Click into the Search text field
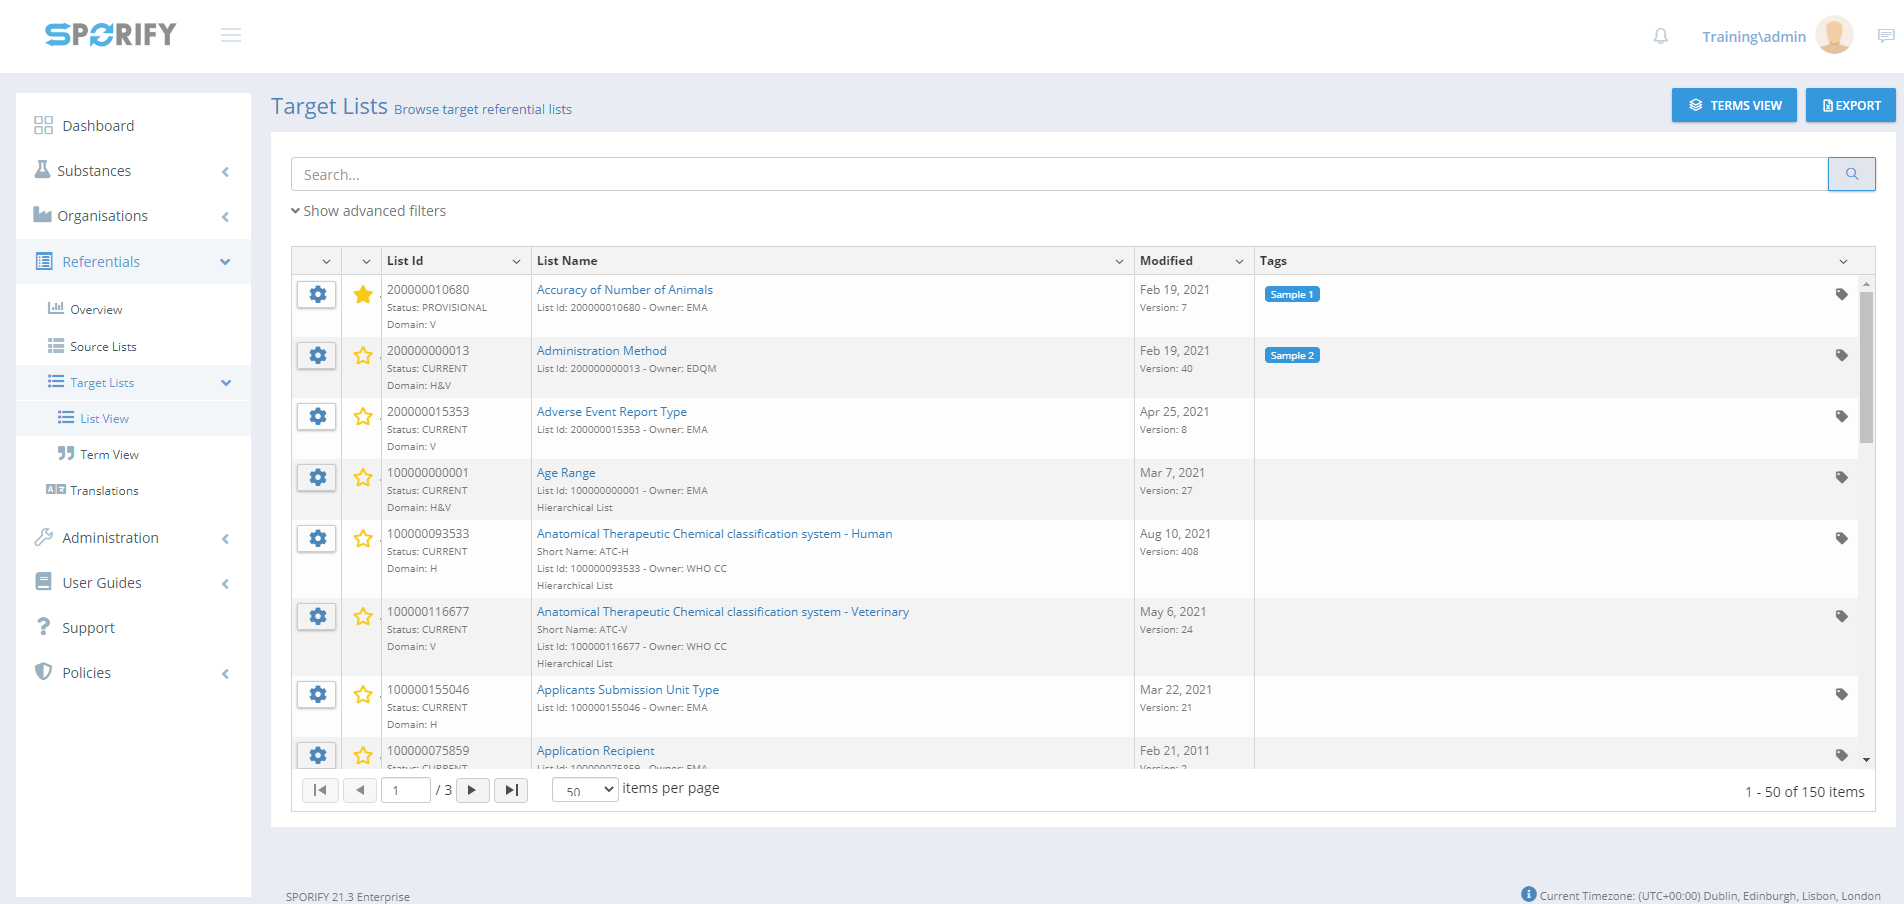1904x904 pixels. click(1058, 174)
